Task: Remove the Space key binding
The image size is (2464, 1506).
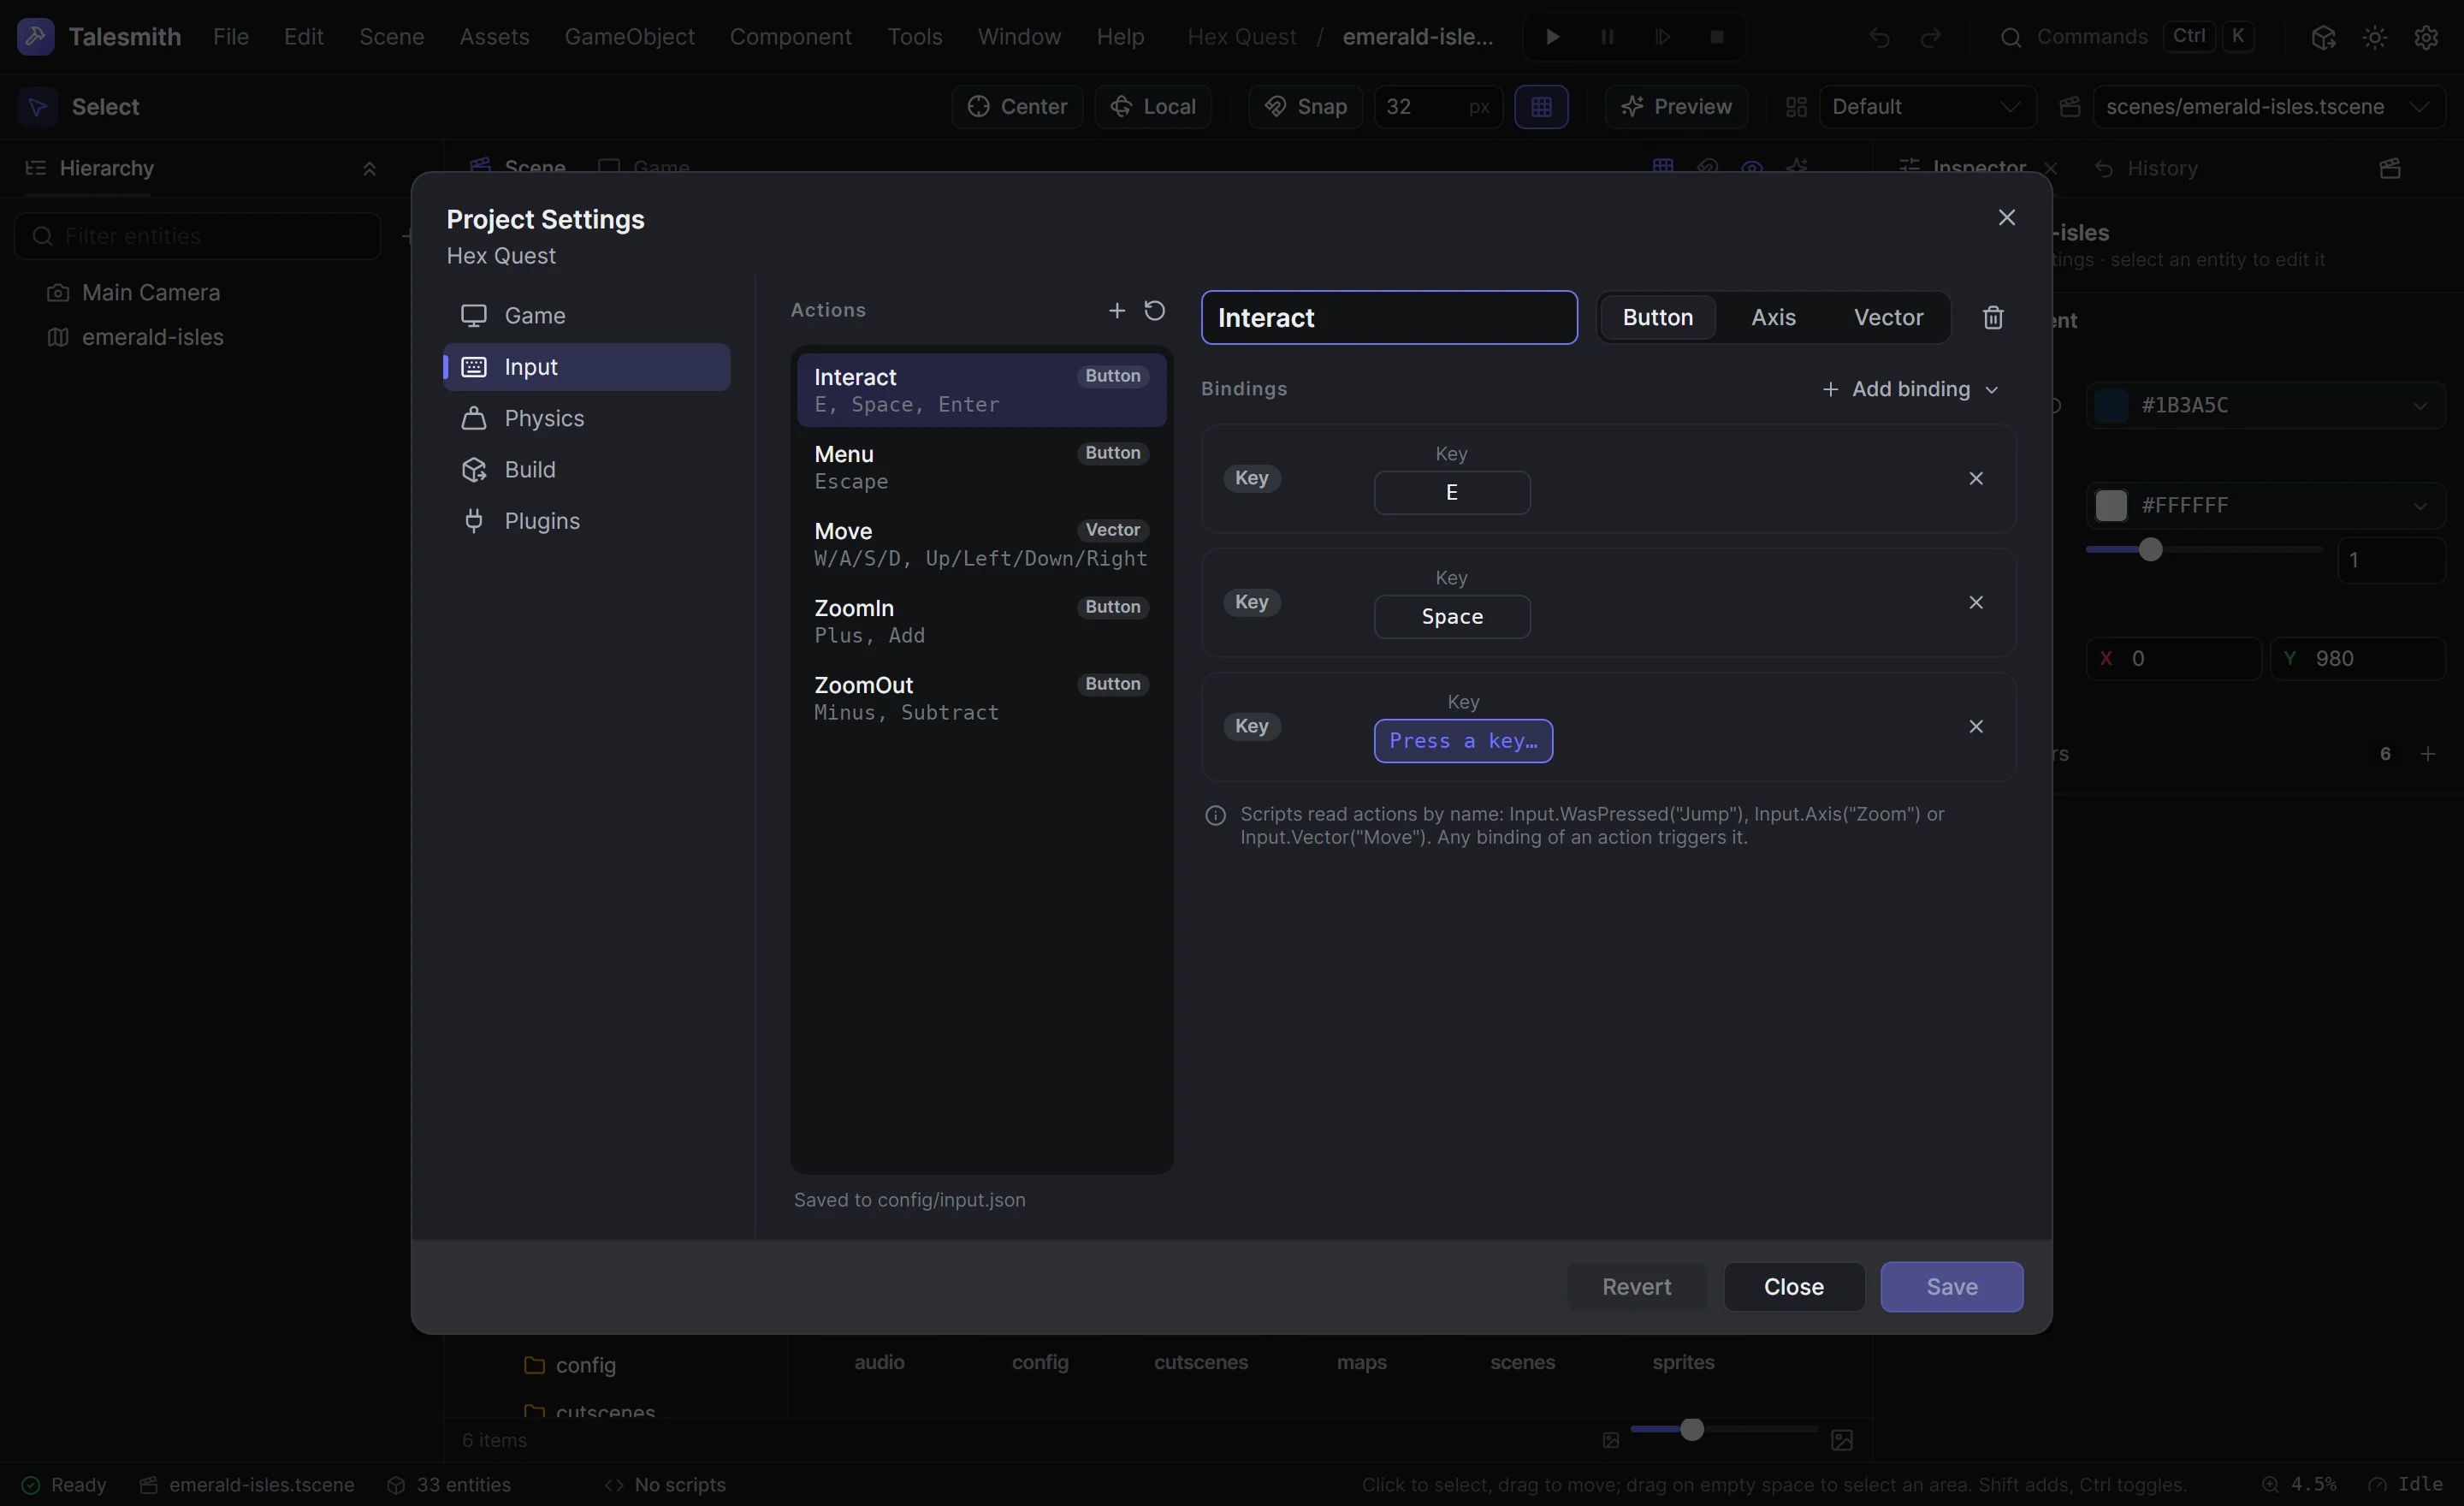Action: (x=1976, y=603)
